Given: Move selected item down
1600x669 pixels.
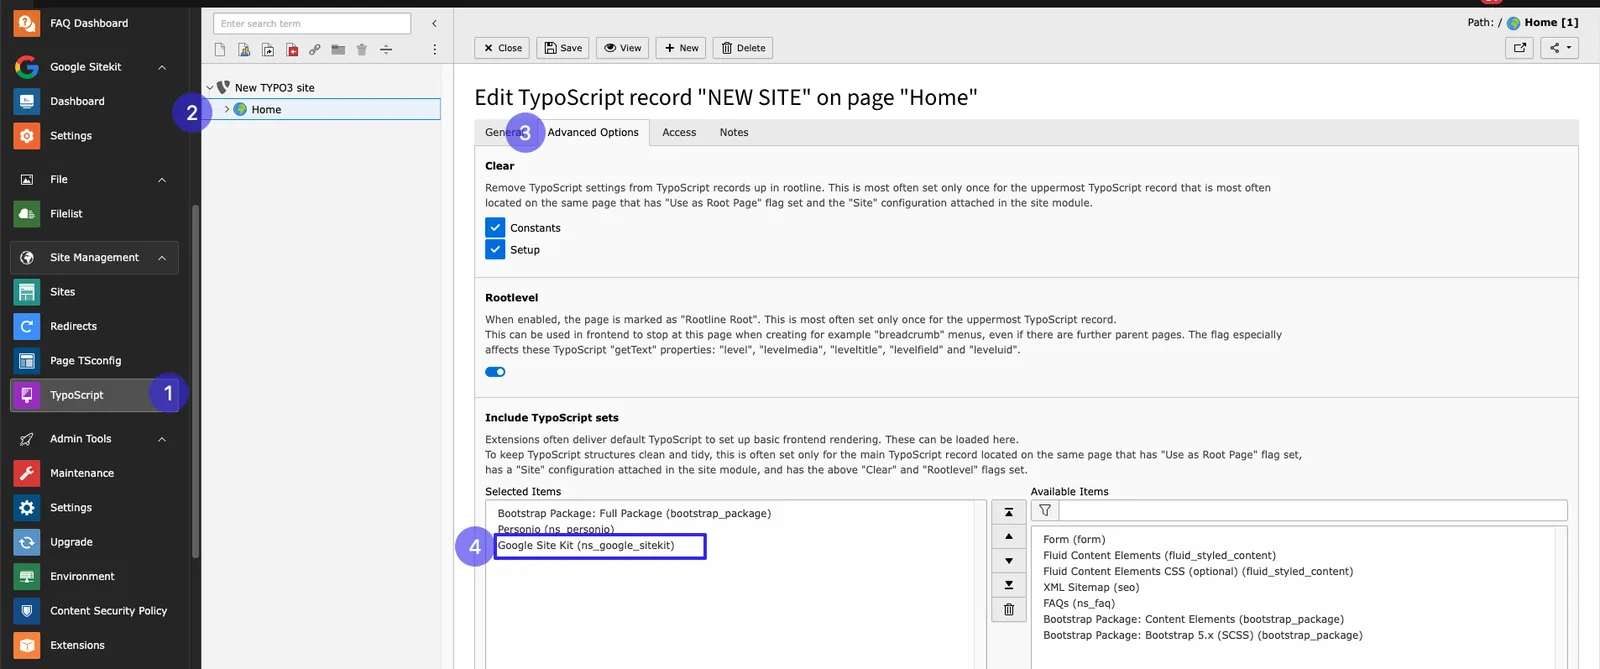Looking at the screenshot, I should pos(1009,561).
